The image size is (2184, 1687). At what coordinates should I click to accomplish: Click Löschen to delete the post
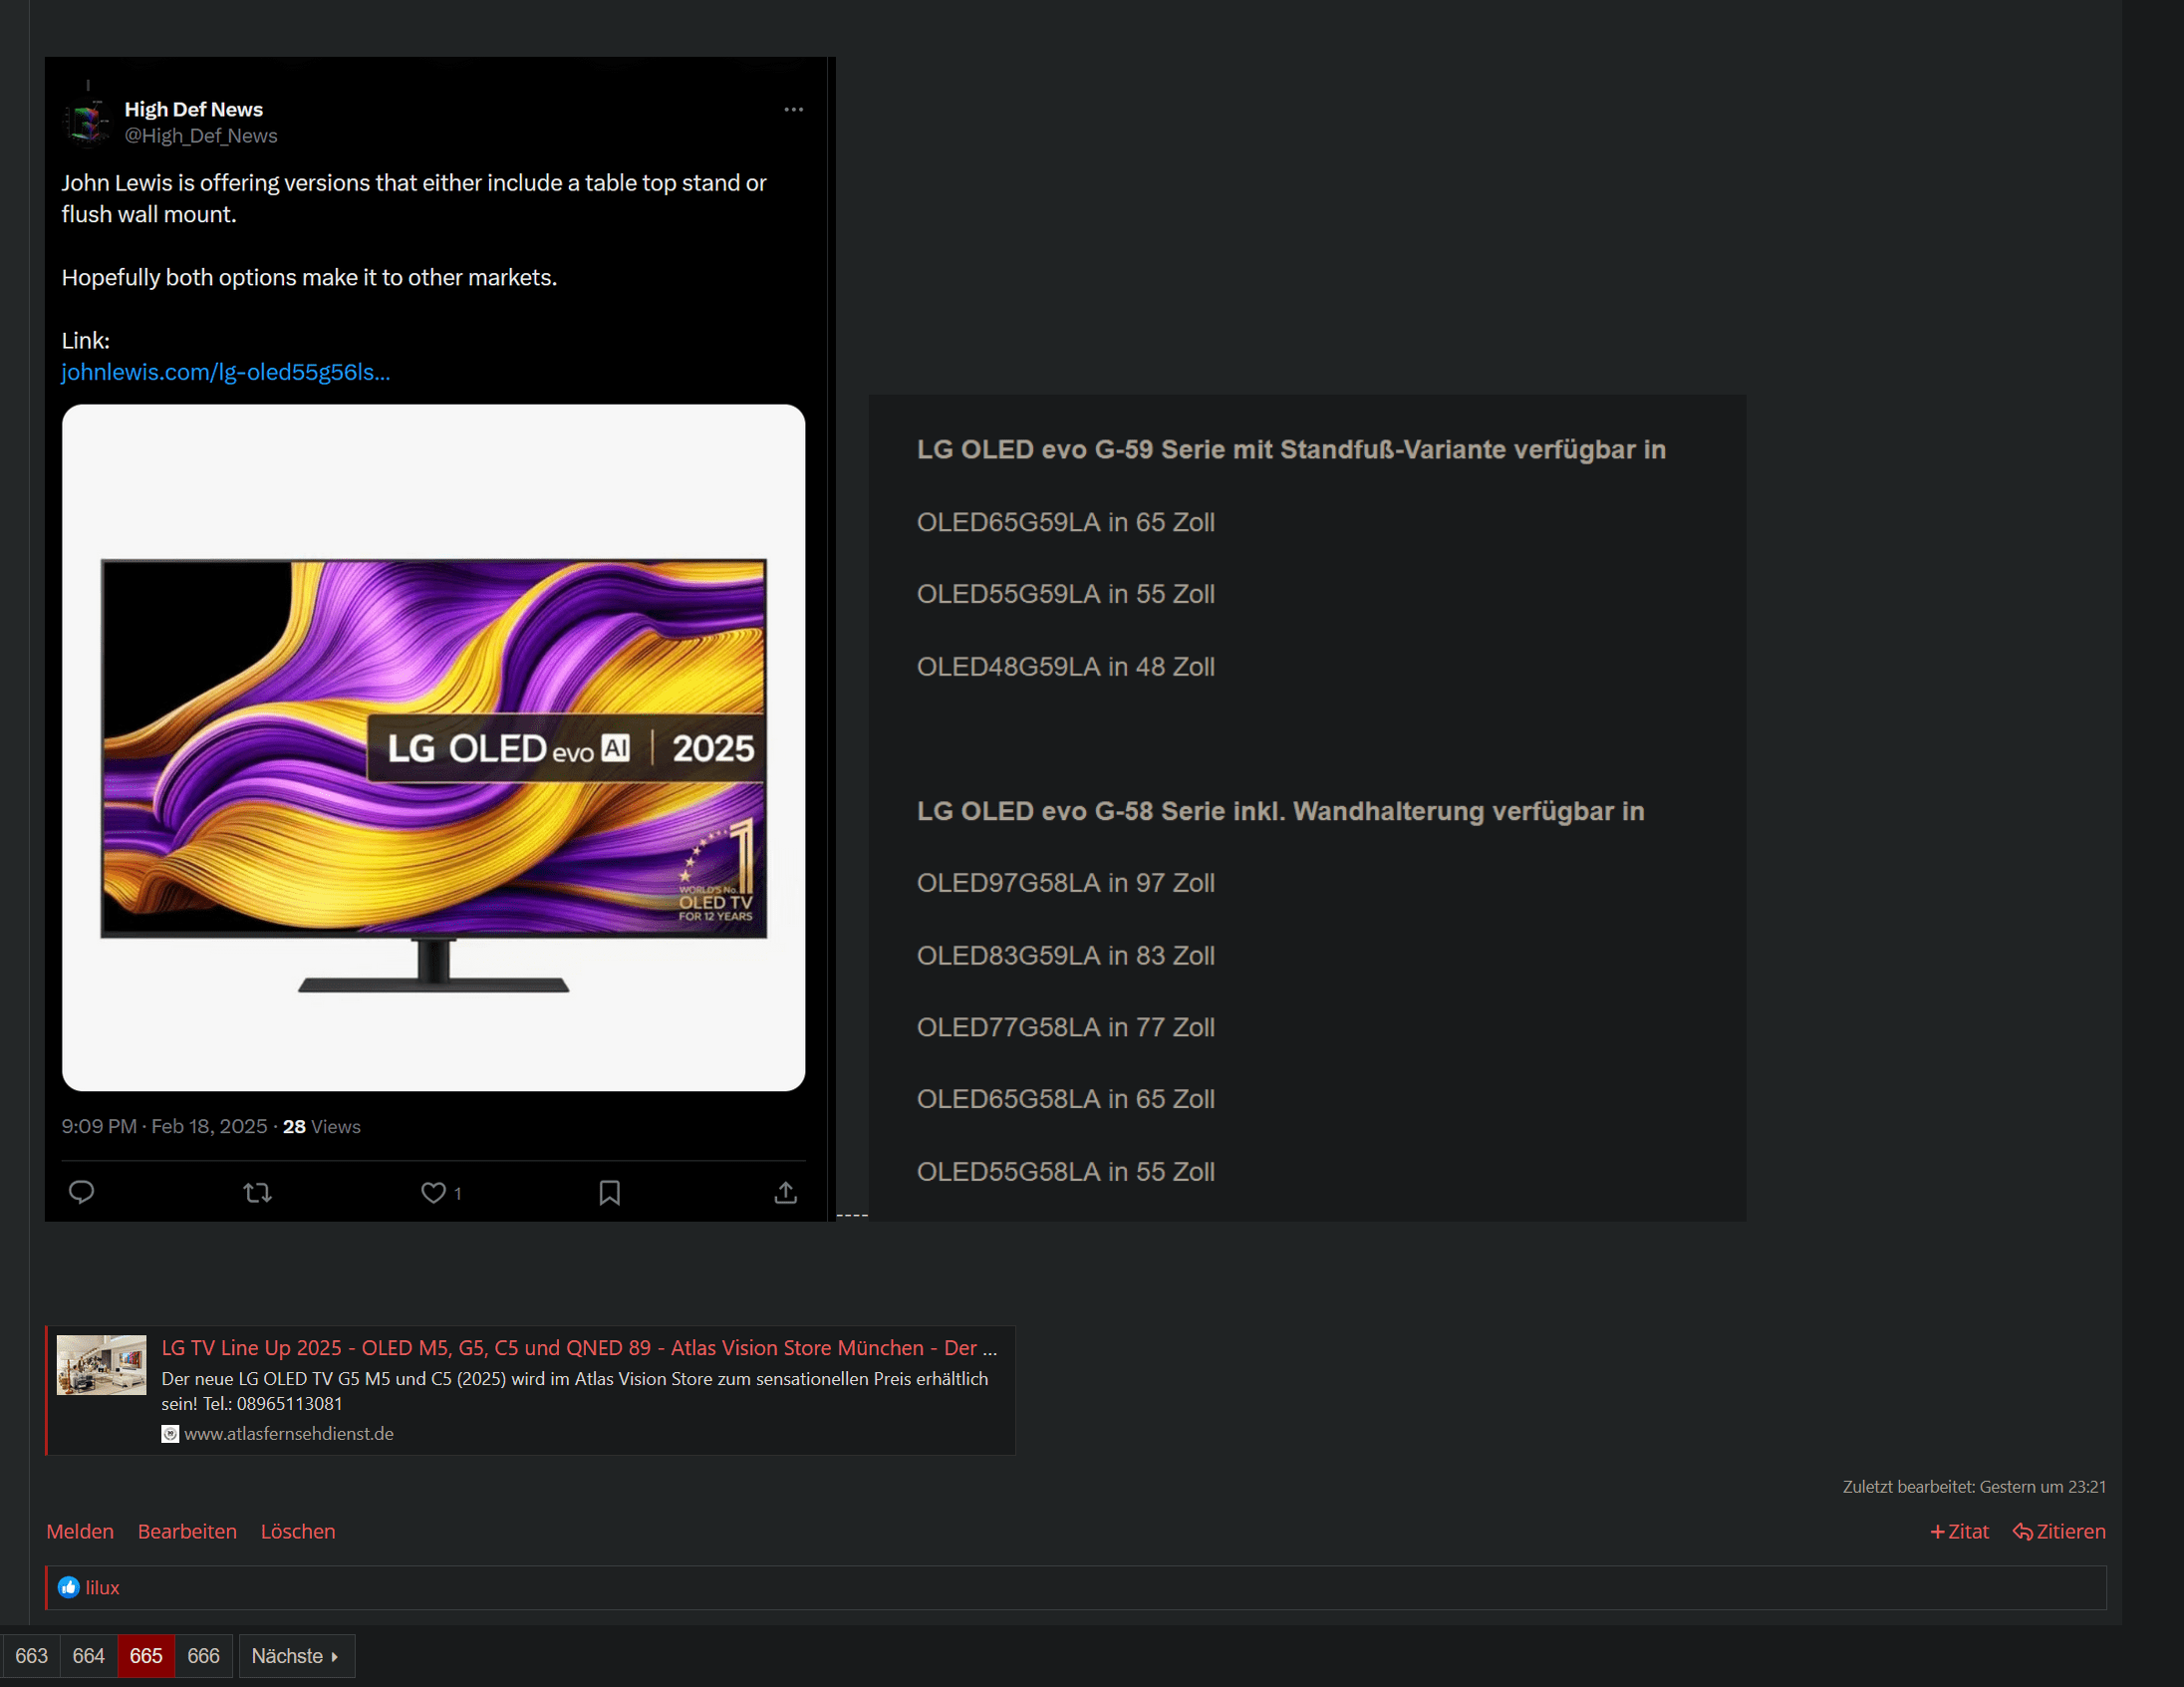click(298, 1531)
